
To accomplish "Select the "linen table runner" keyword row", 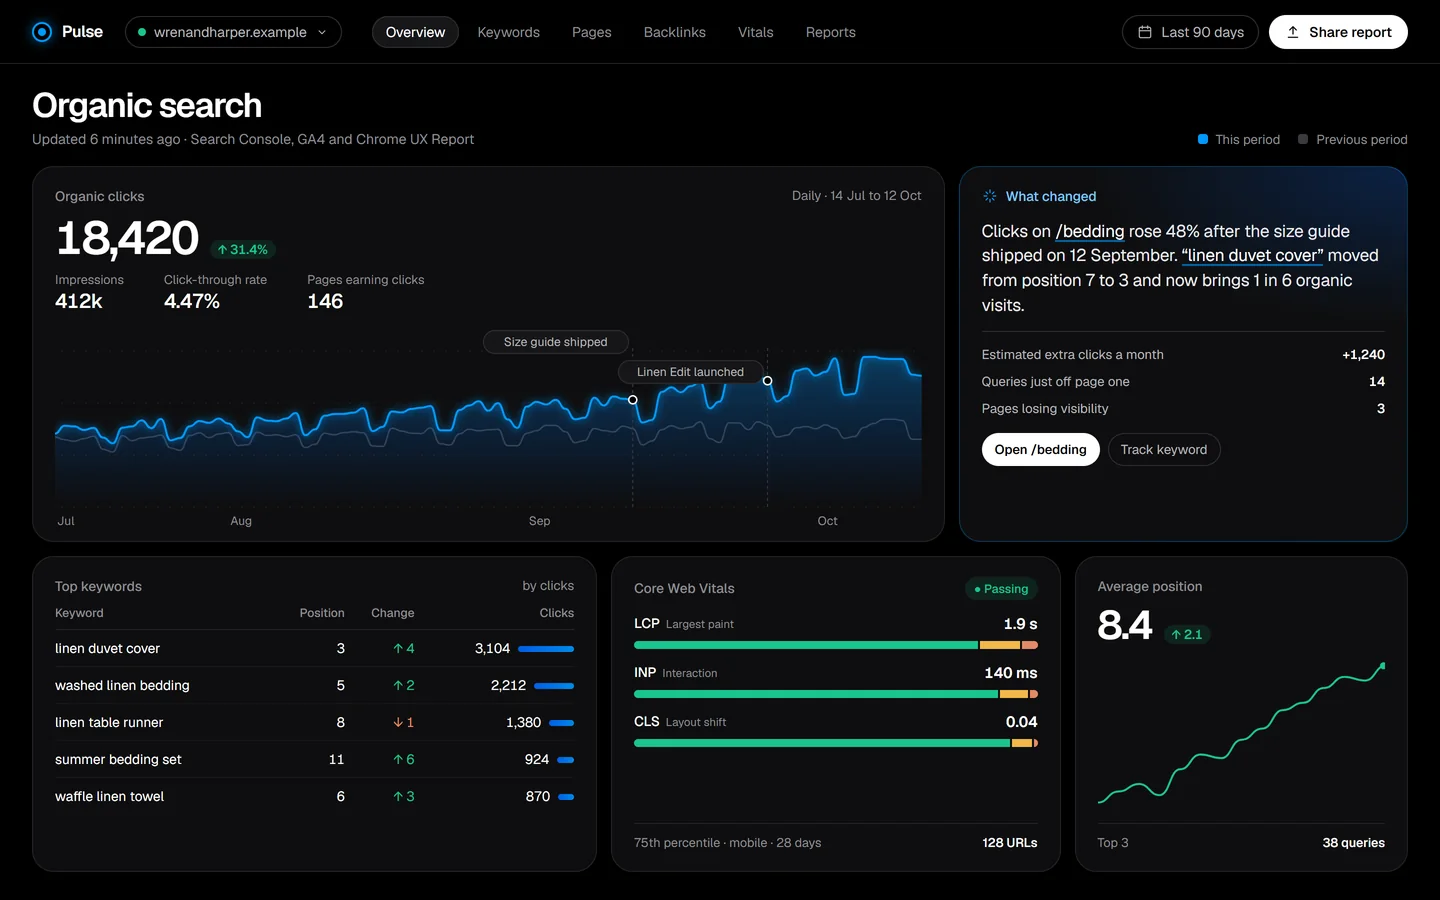I will (x=314, y=722).
